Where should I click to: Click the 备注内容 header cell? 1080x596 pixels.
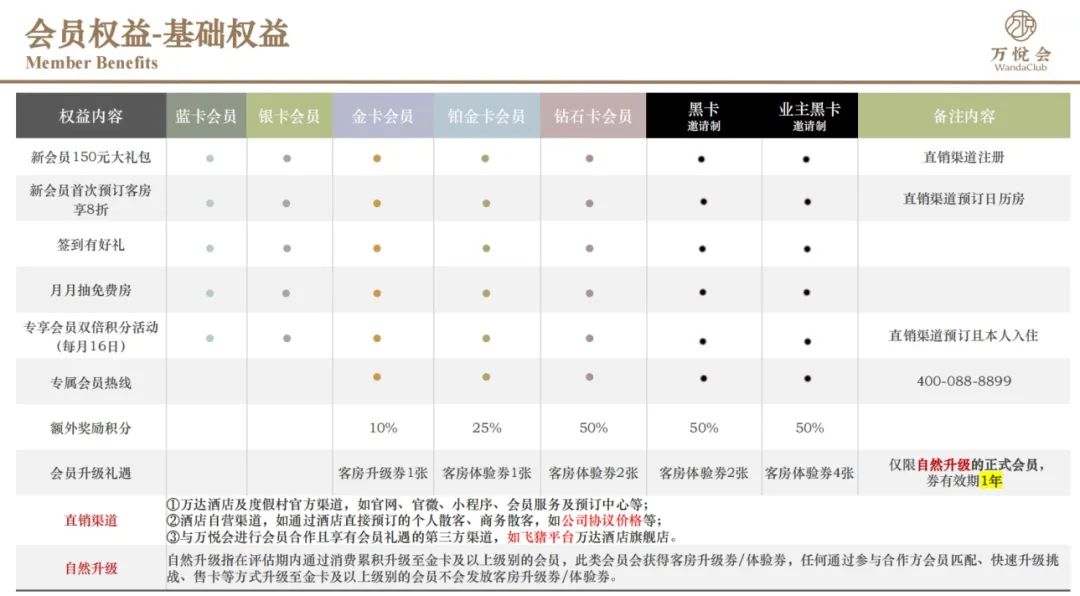964,116
